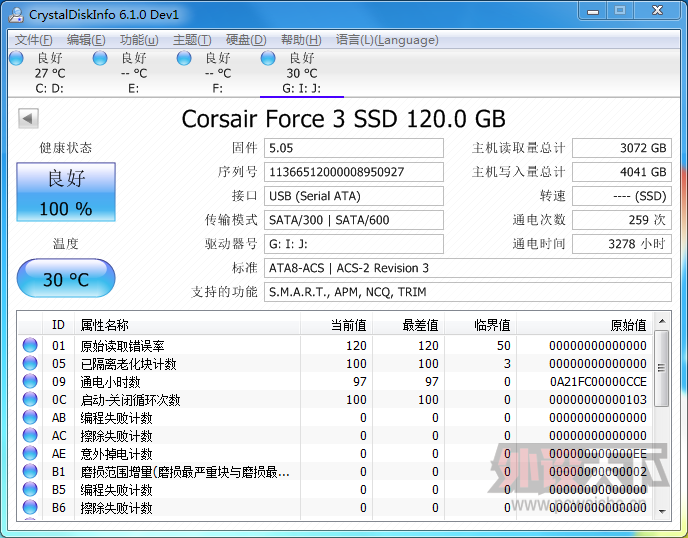Minimize the CrystalDiskInfo window
The image size is (688, 538).
(593, 11)
